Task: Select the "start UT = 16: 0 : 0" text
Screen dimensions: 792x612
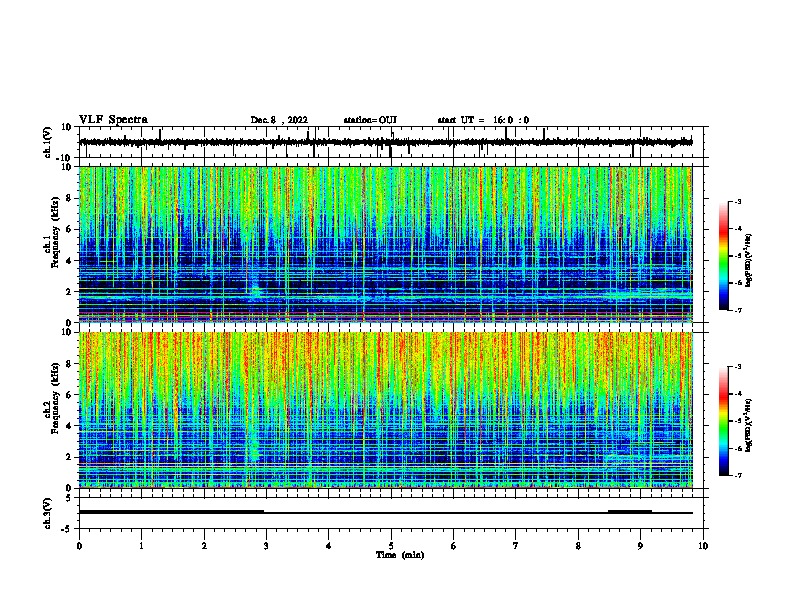Action: point(483,120)
